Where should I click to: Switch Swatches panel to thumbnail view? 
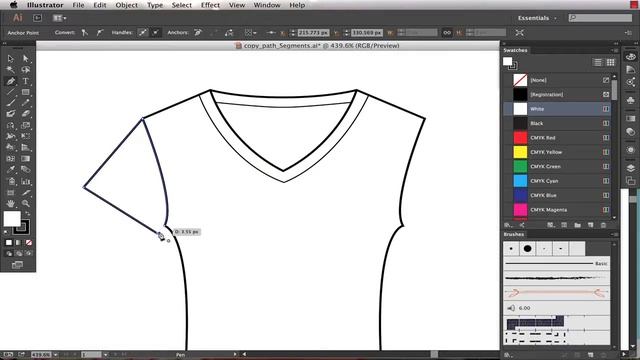coord(610,62)
